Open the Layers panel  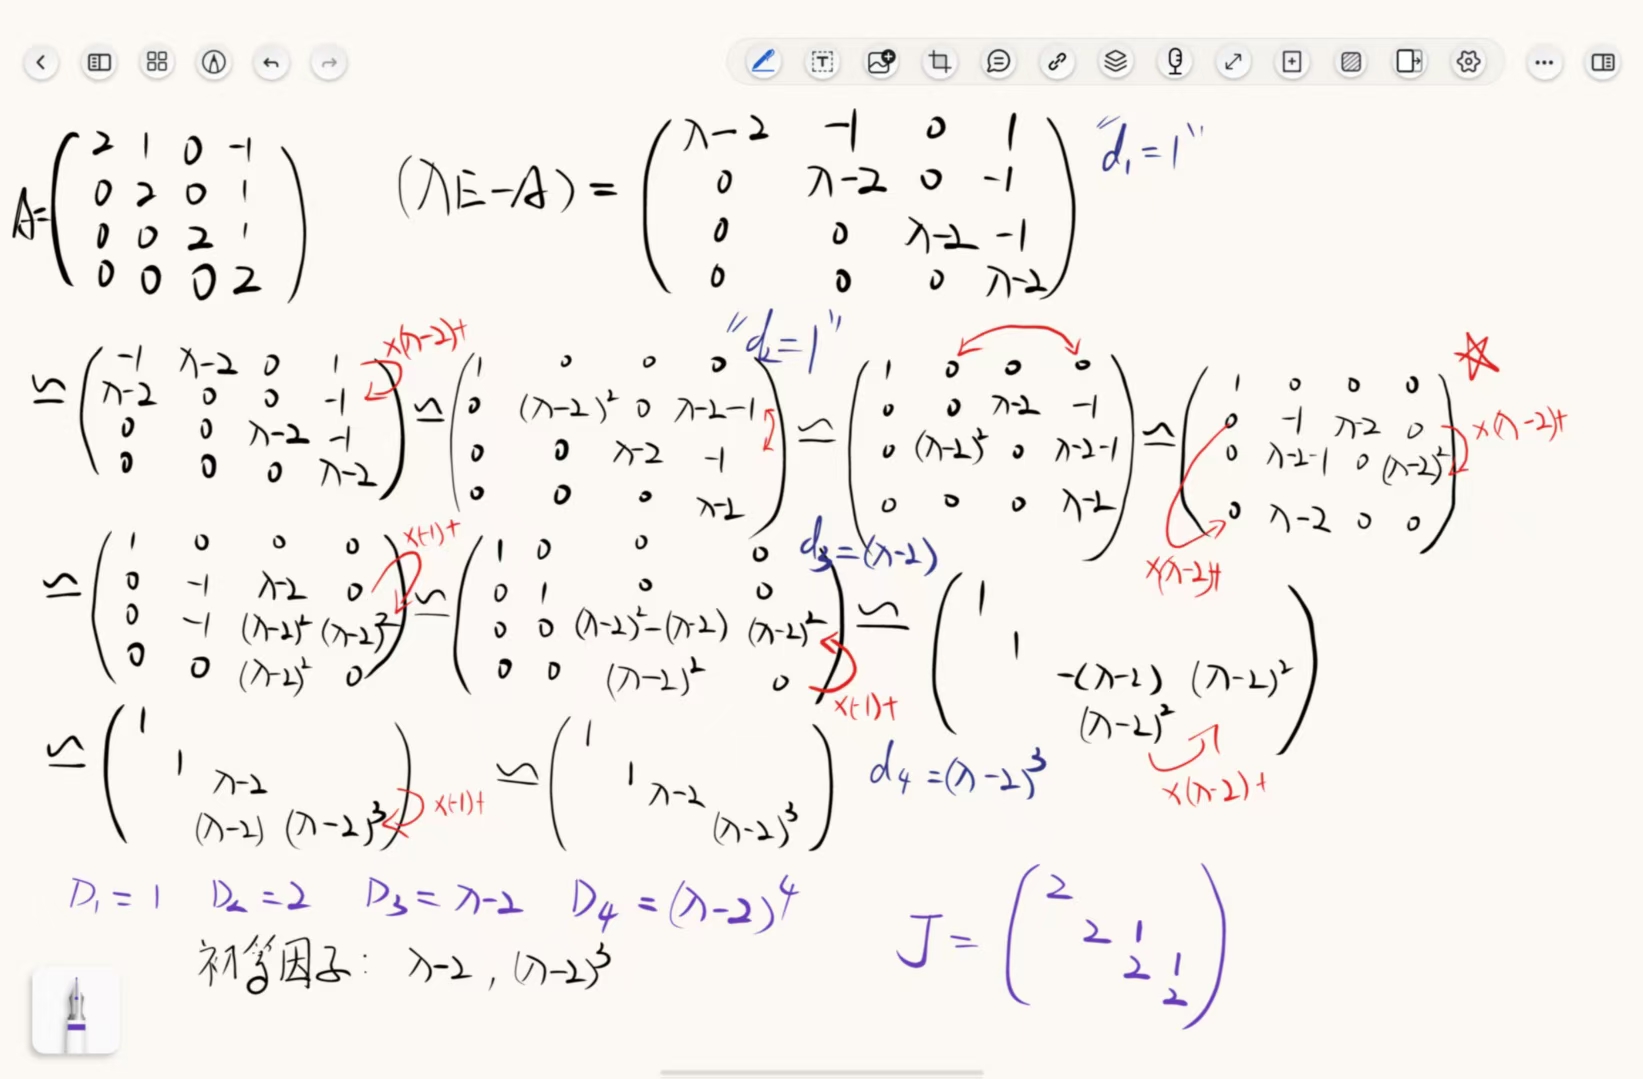[1116, 62]
